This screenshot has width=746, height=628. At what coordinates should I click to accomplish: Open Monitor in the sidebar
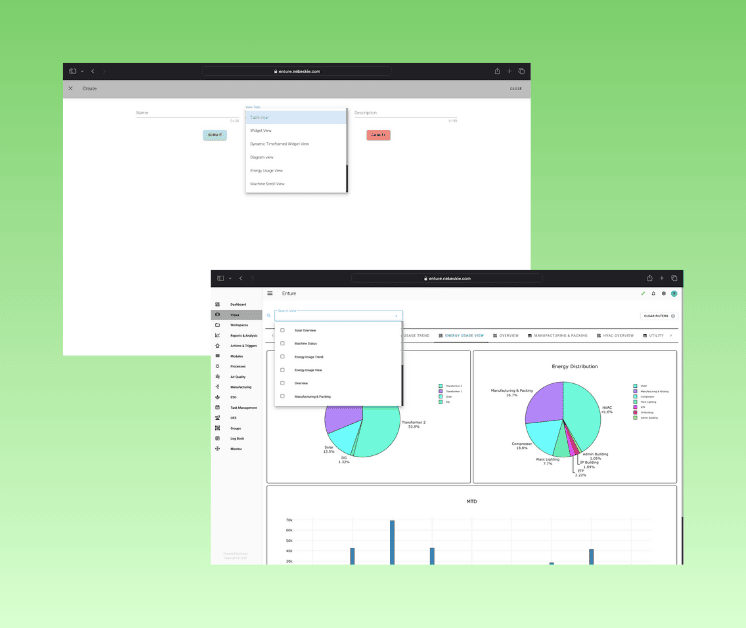236,449
